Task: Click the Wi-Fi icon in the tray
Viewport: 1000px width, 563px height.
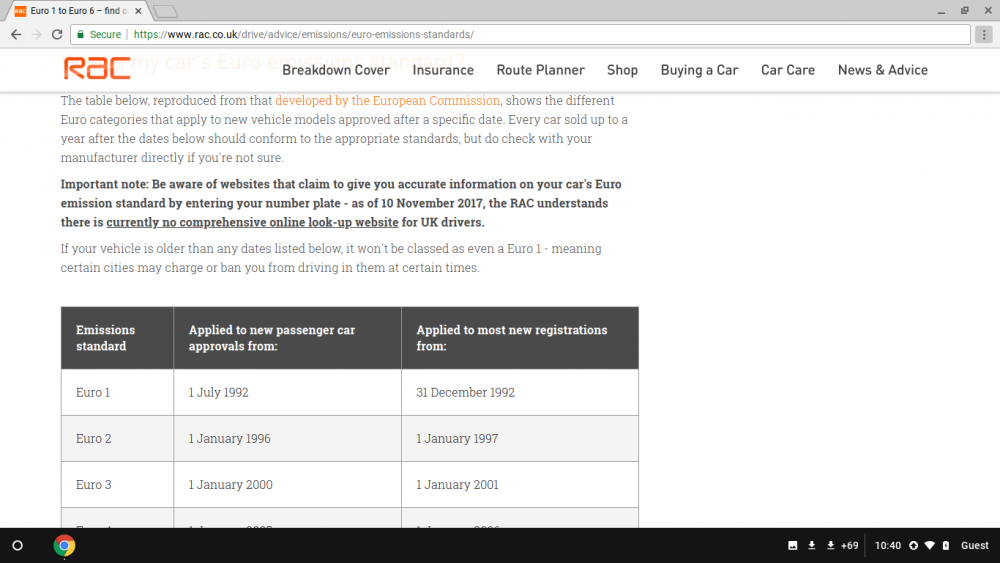Action: [x=930, y=545]
